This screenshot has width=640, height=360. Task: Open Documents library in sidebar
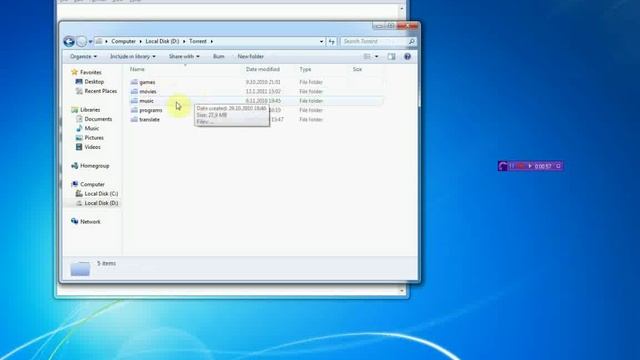(98, 119)
